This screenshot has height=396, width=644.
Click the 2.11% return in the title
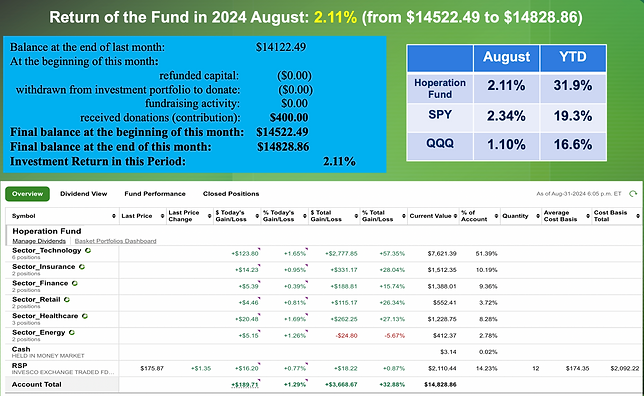335,18
